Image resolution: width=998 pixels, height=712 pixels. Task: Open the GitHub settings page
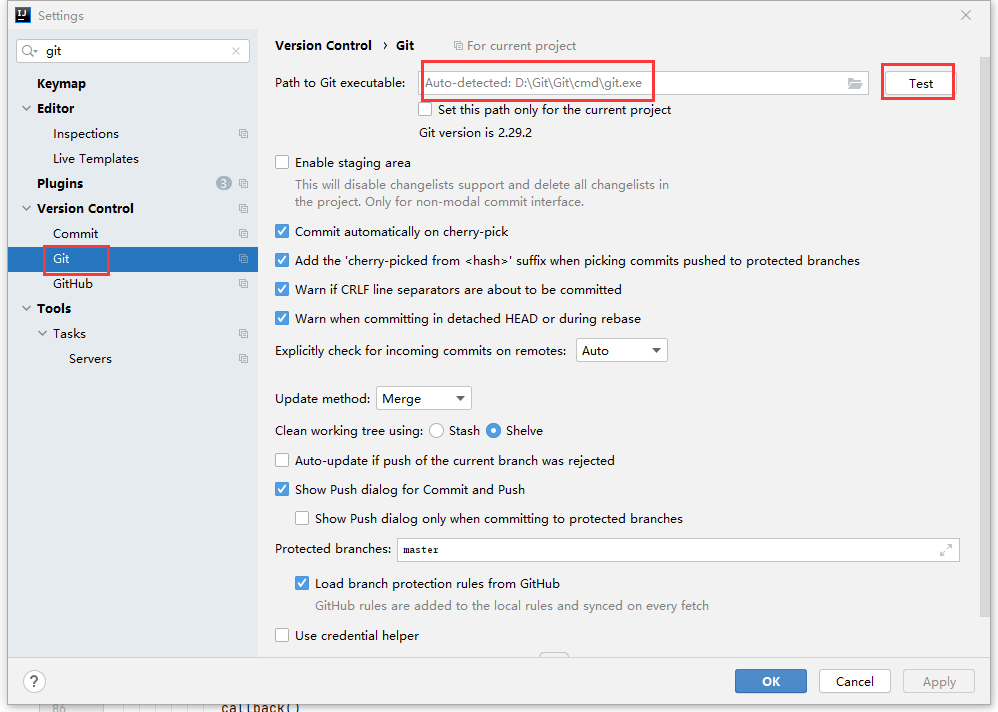pyautogui.click(x=73, y=283)
